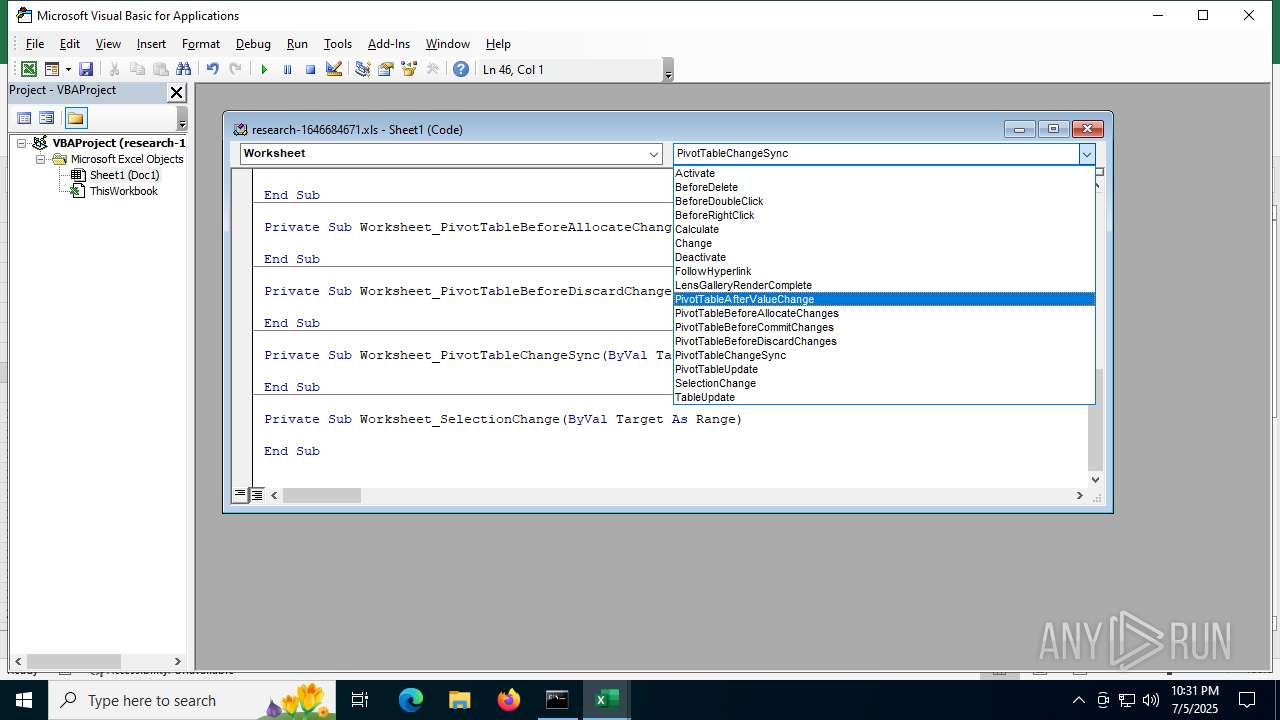
Task: Run the macro with the green play icon
Action: [264, 69]
